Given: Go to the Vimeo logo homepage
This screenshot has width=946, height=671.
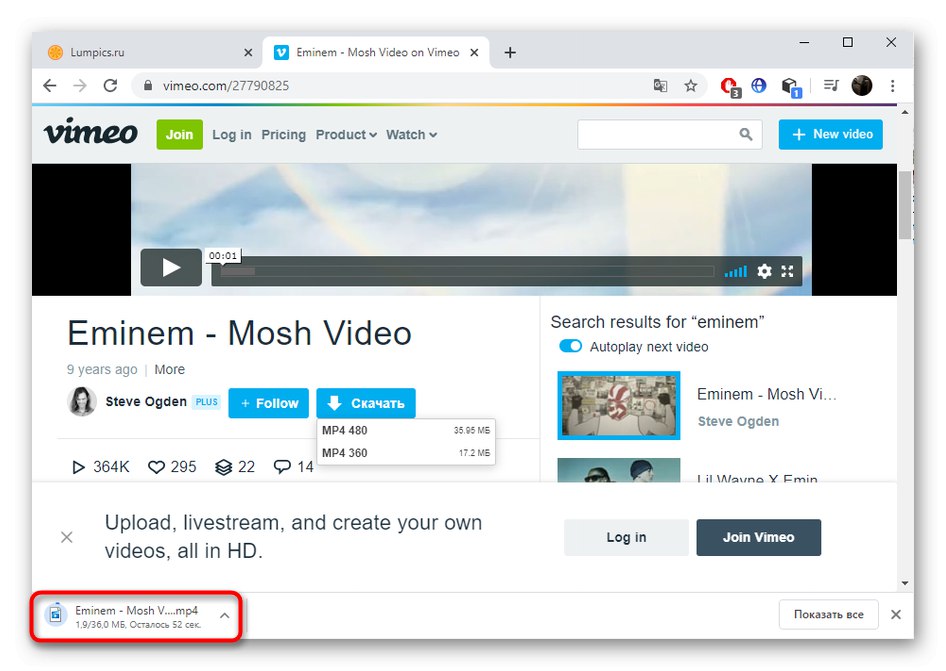Looking at the screenshot, I should (x=90, y=132).
